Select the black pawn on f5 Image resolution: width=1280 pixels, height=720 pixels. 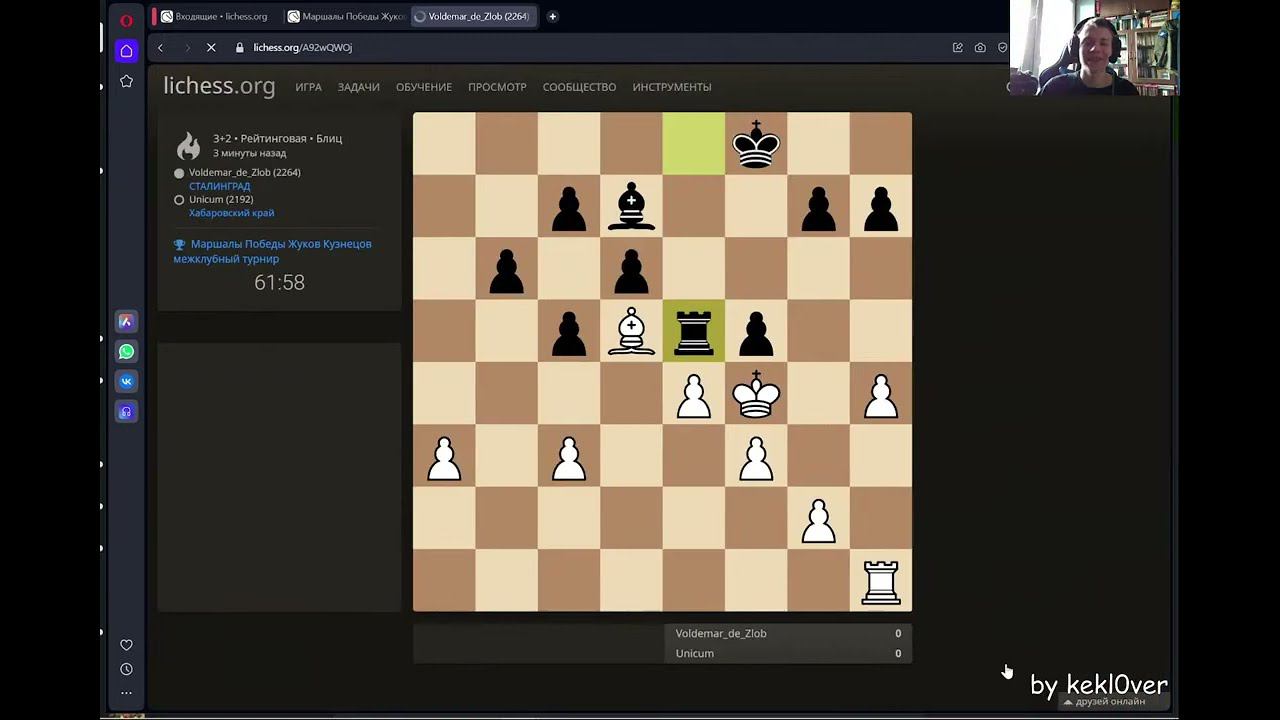pyautogui.click(x=756, y=330)
